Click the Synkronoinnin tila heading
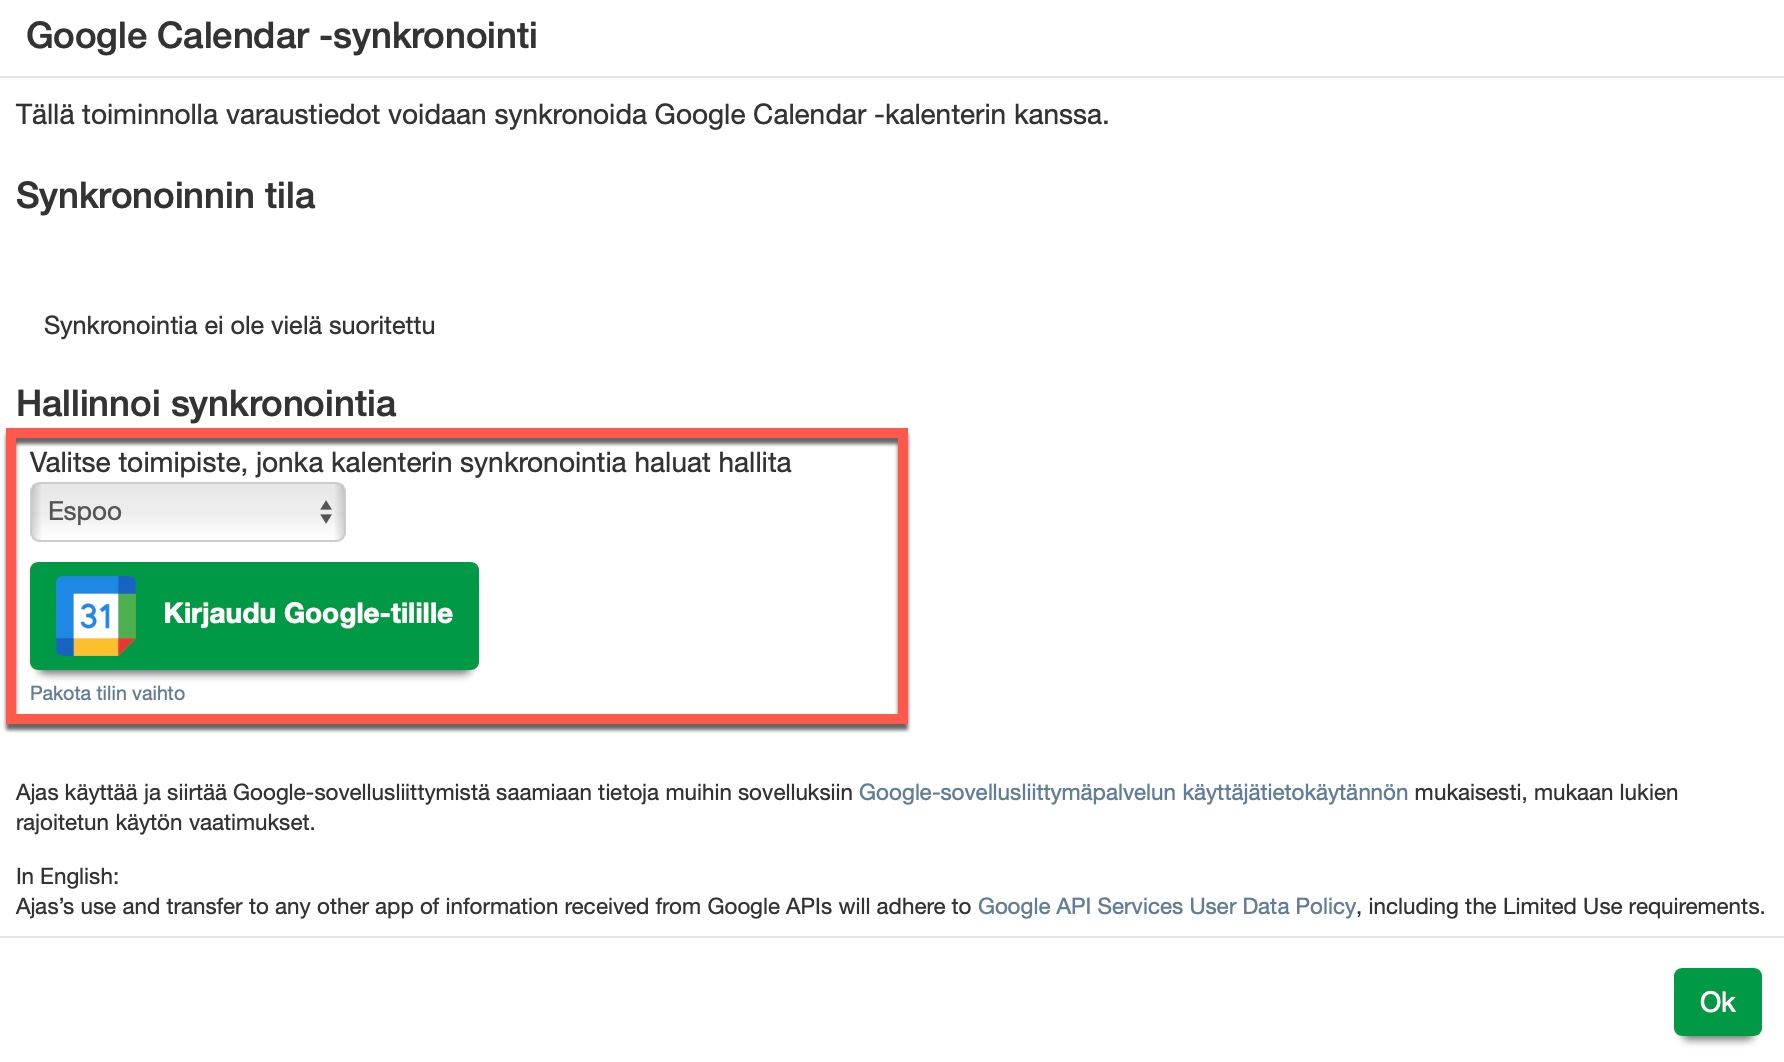 [165, 196]
